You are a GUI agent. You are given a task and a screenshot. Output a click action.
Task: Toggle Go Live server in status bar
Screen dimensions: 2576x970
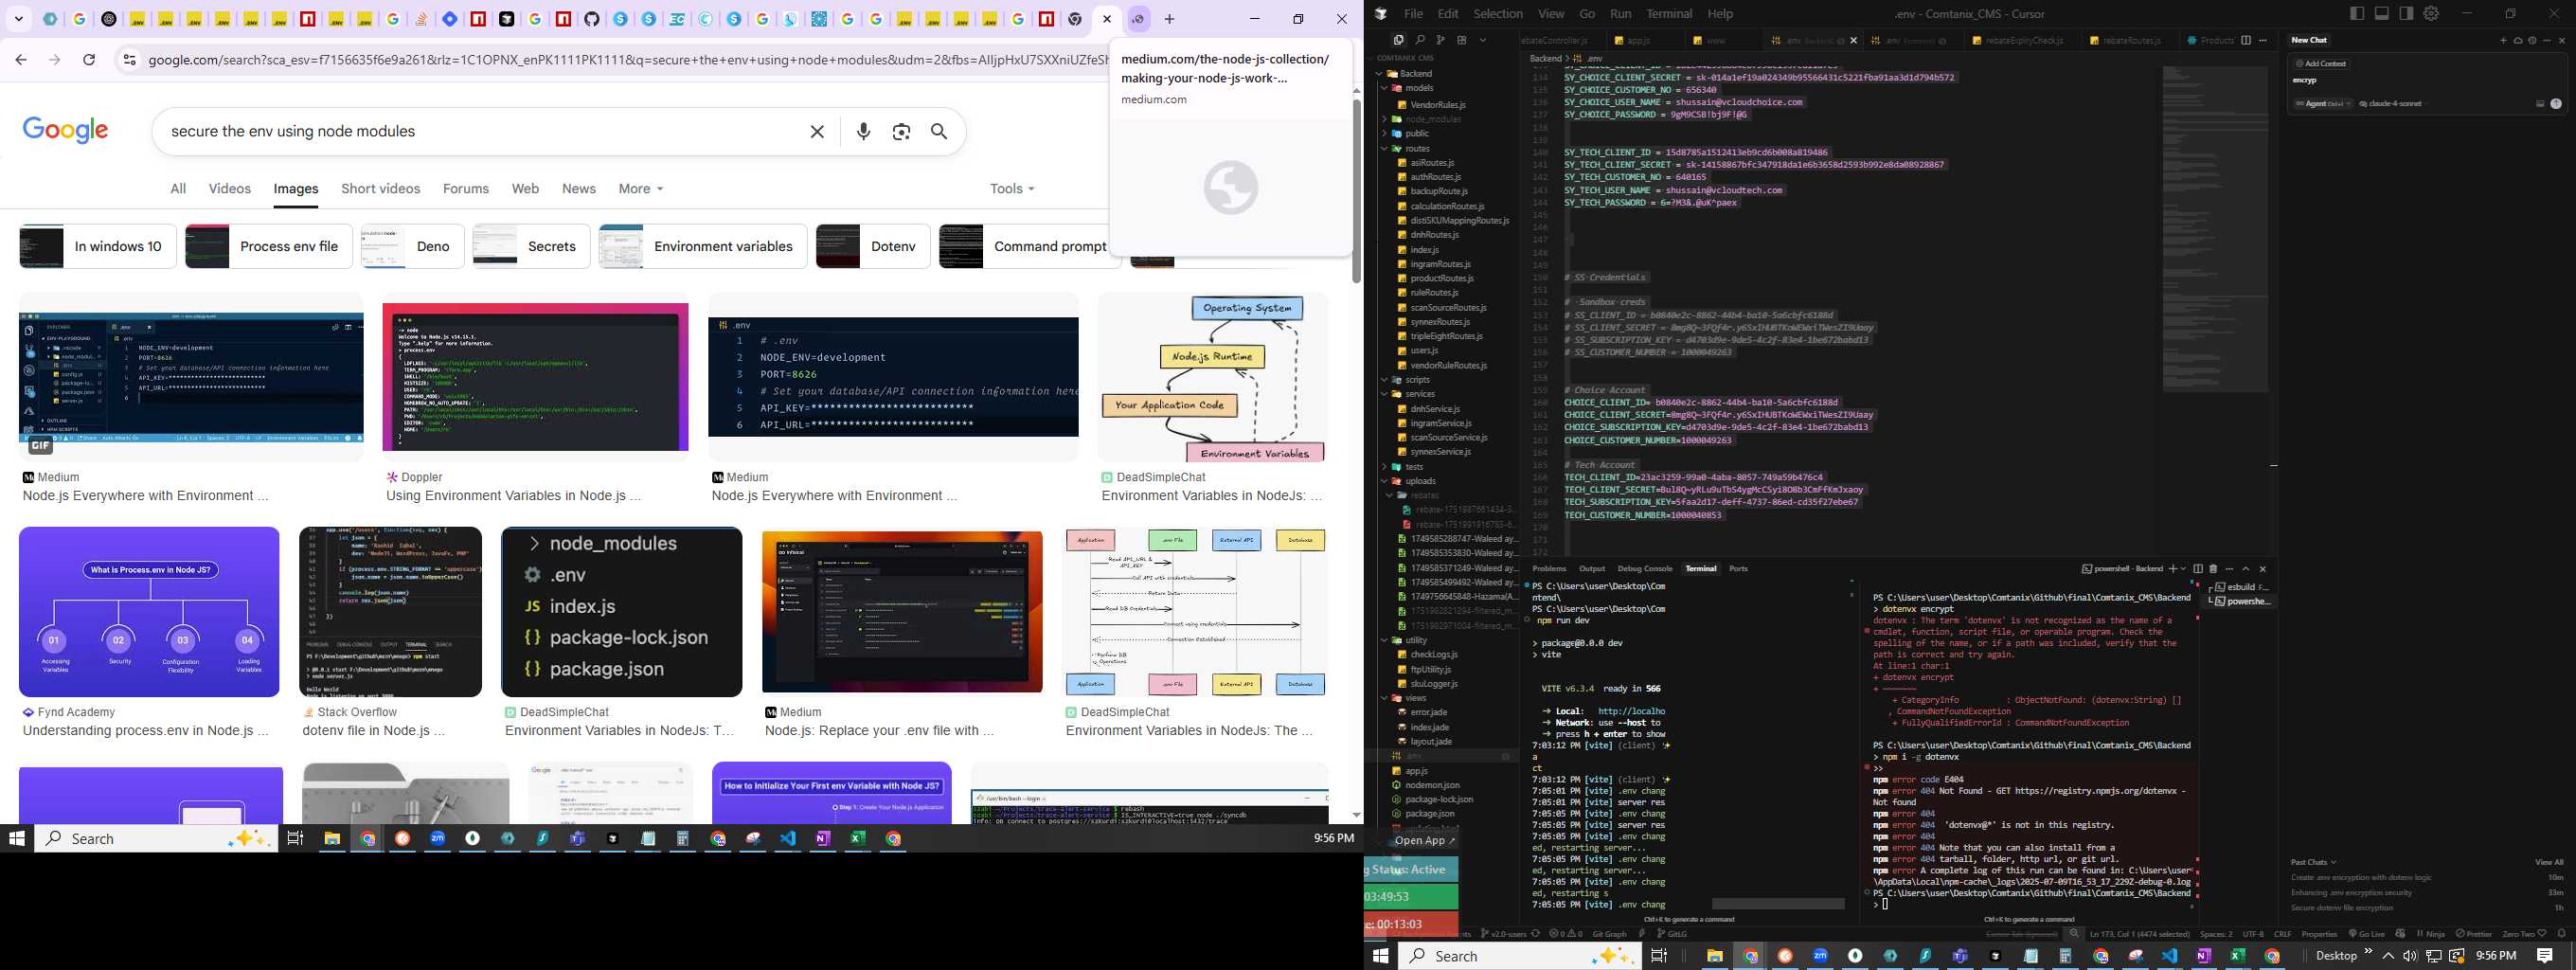pos(2367,934)
